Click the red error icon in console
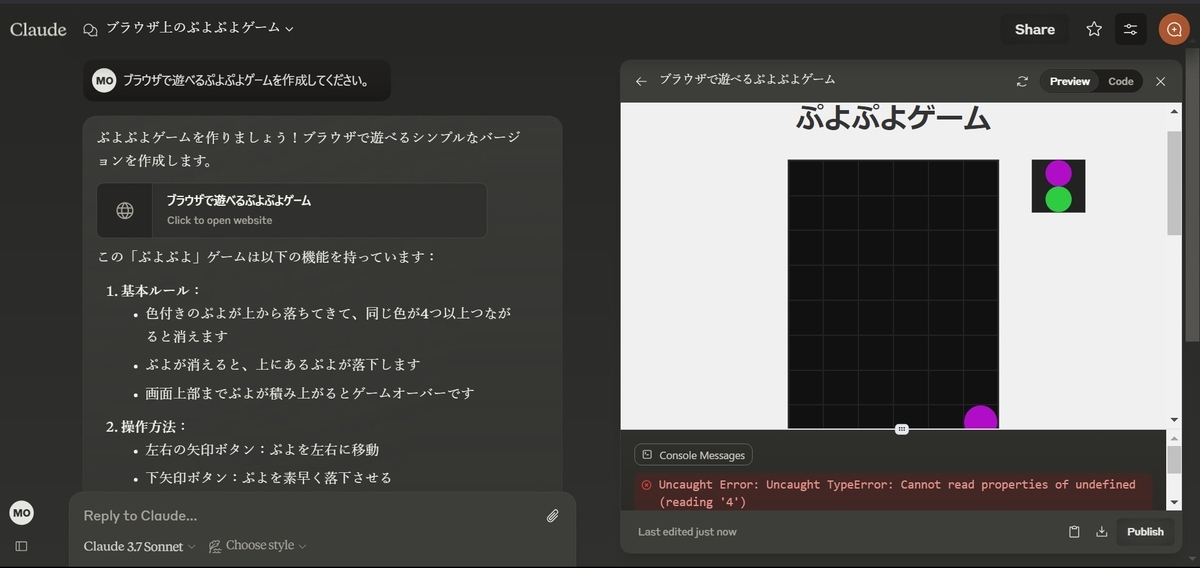 tap(646, 484)
